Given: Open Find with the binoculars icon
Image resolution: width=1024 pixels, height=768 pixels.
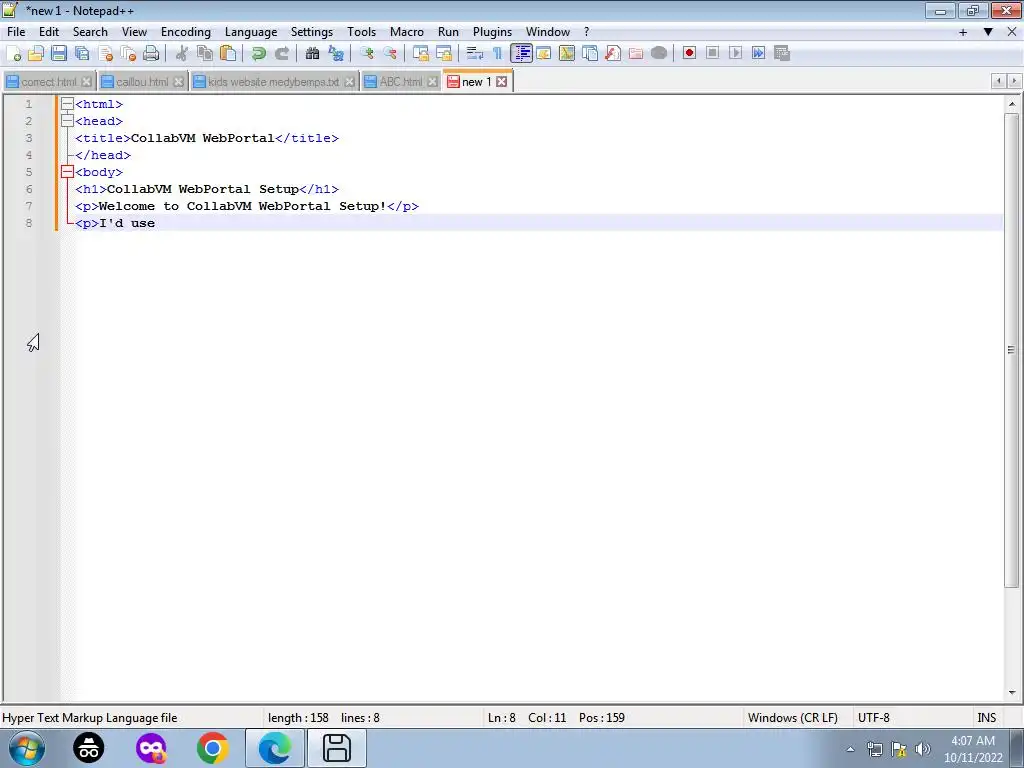Looking at the screenshot, I should (312, 54).
